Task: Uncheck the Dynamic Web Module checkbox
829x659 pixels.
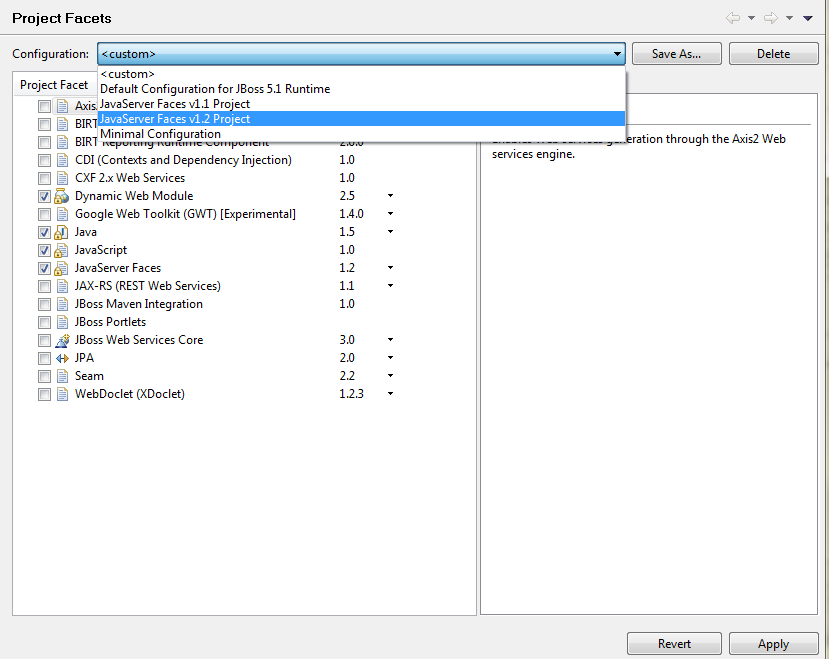Action: [44, 196]
